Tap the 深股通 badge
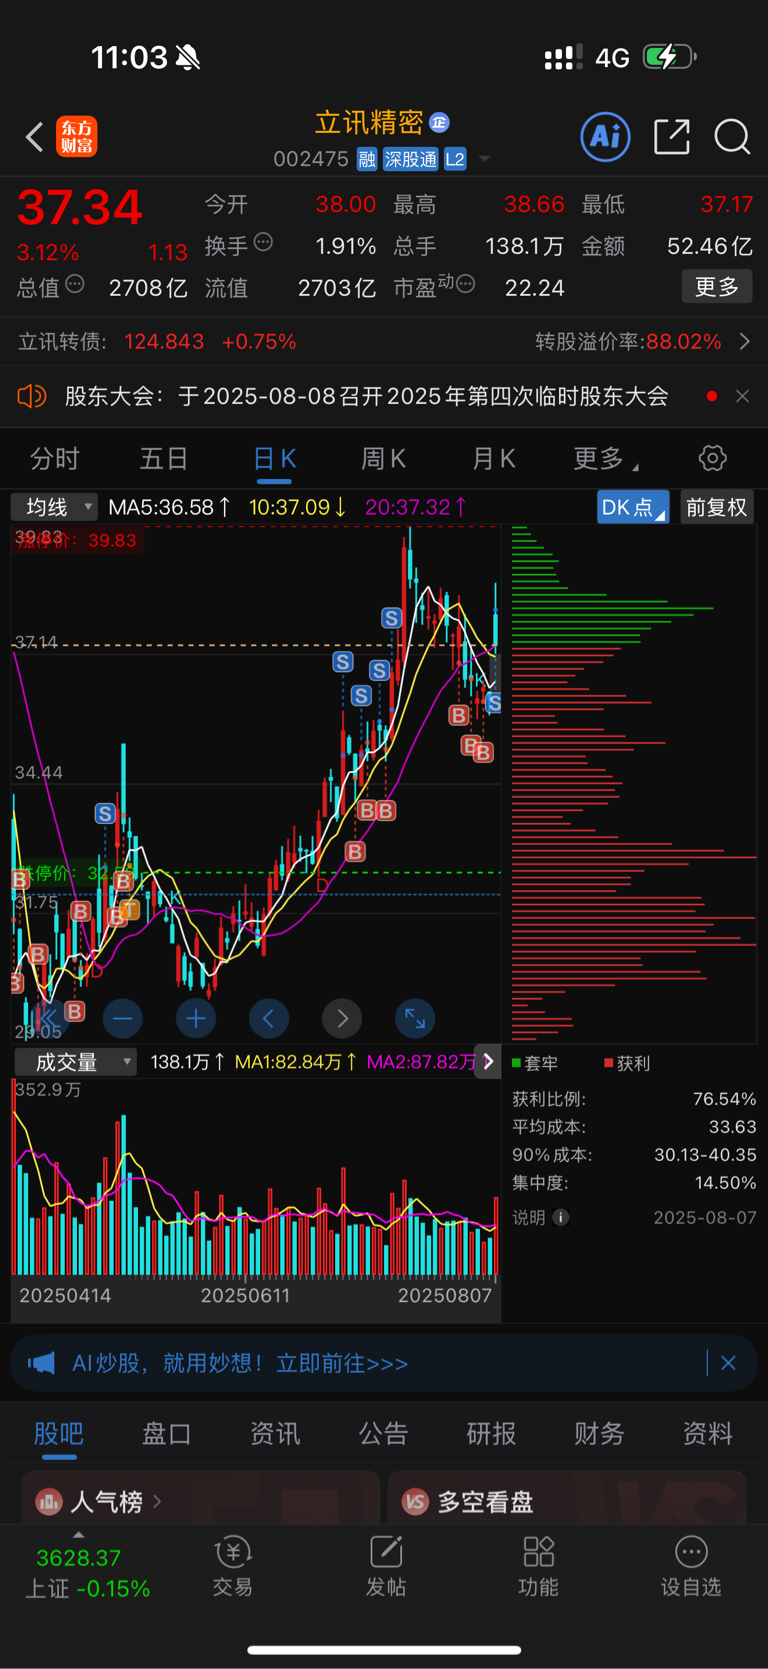The width and height of the screenshot is (768, 1669). coord(410,159)
